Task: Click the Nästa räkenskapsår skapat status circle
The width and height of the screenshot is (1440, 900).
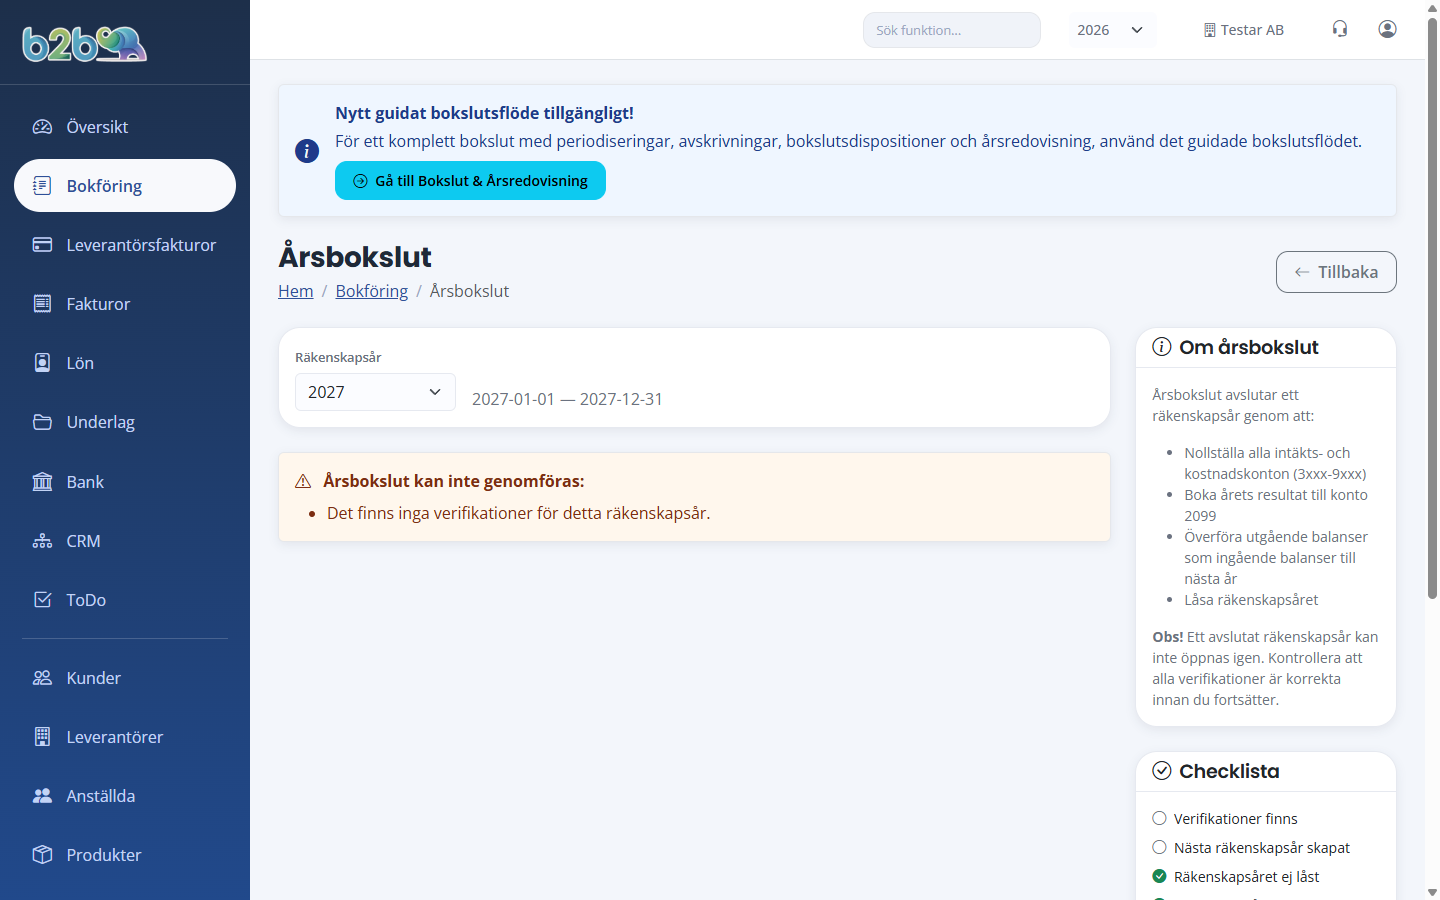Action: point(1160,847)
